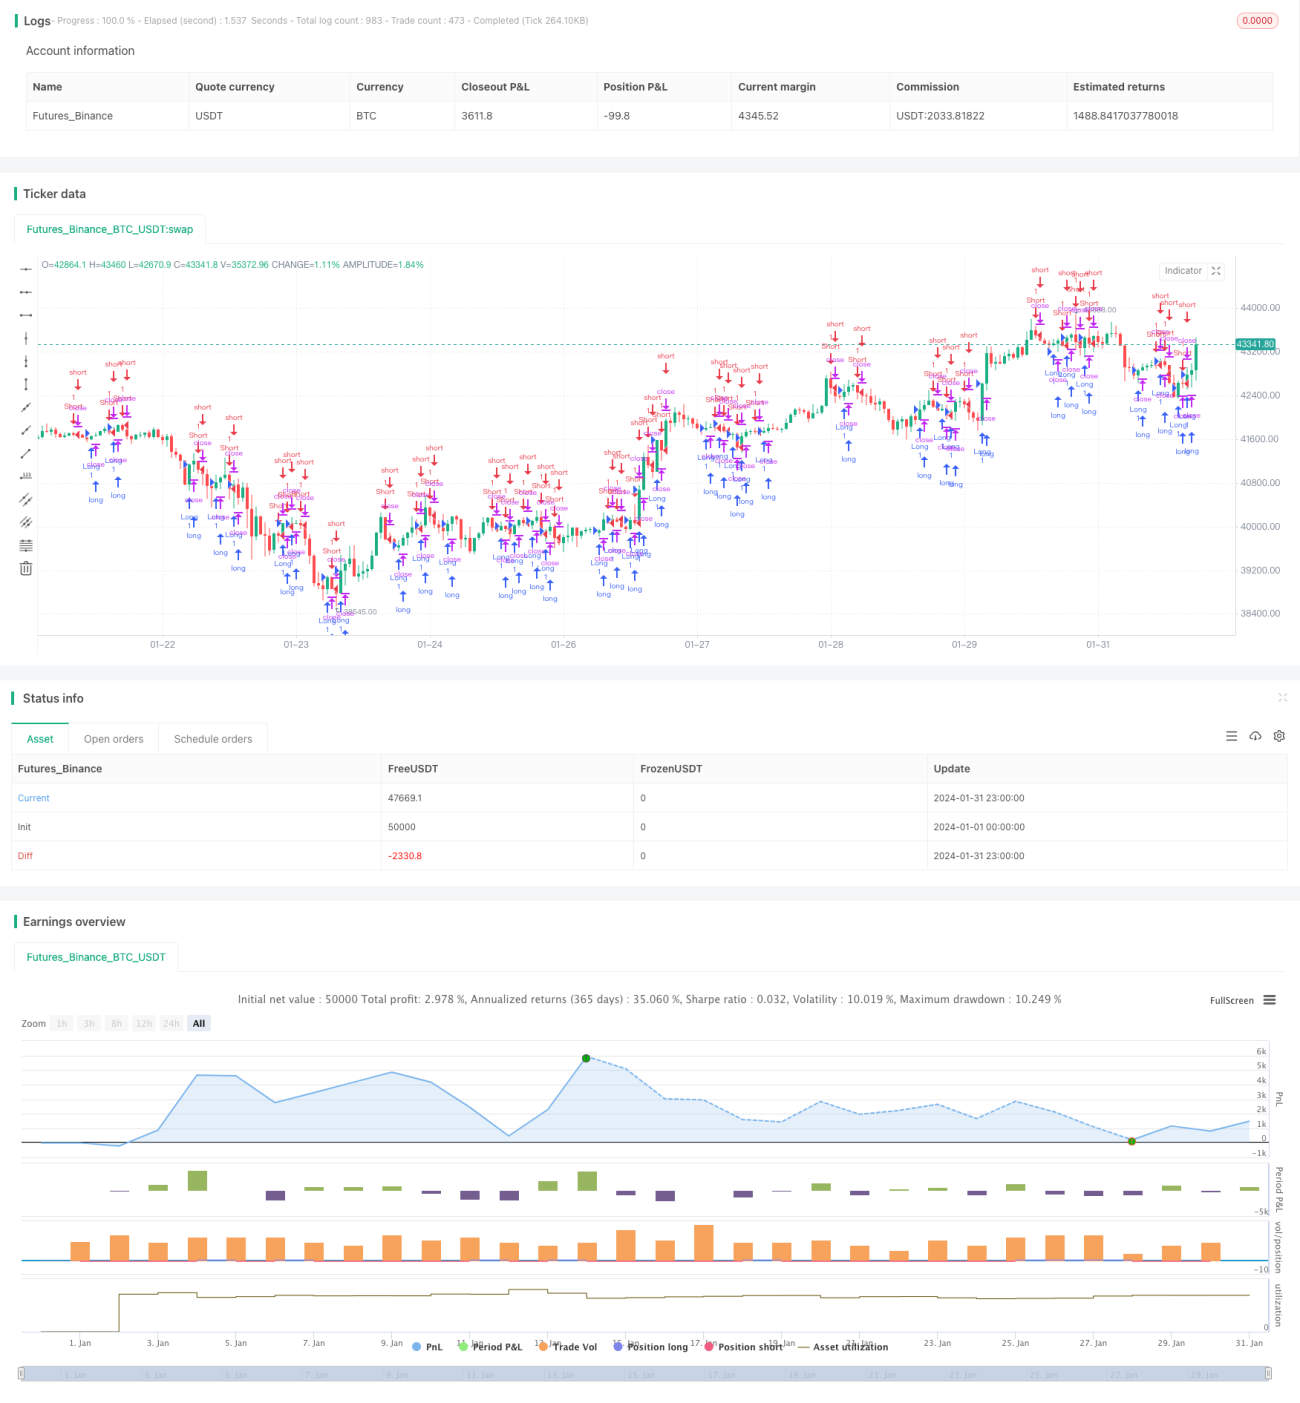Set earnings chart zoom to 24h
The image size is (1300, 1403).
[171, 1023]
